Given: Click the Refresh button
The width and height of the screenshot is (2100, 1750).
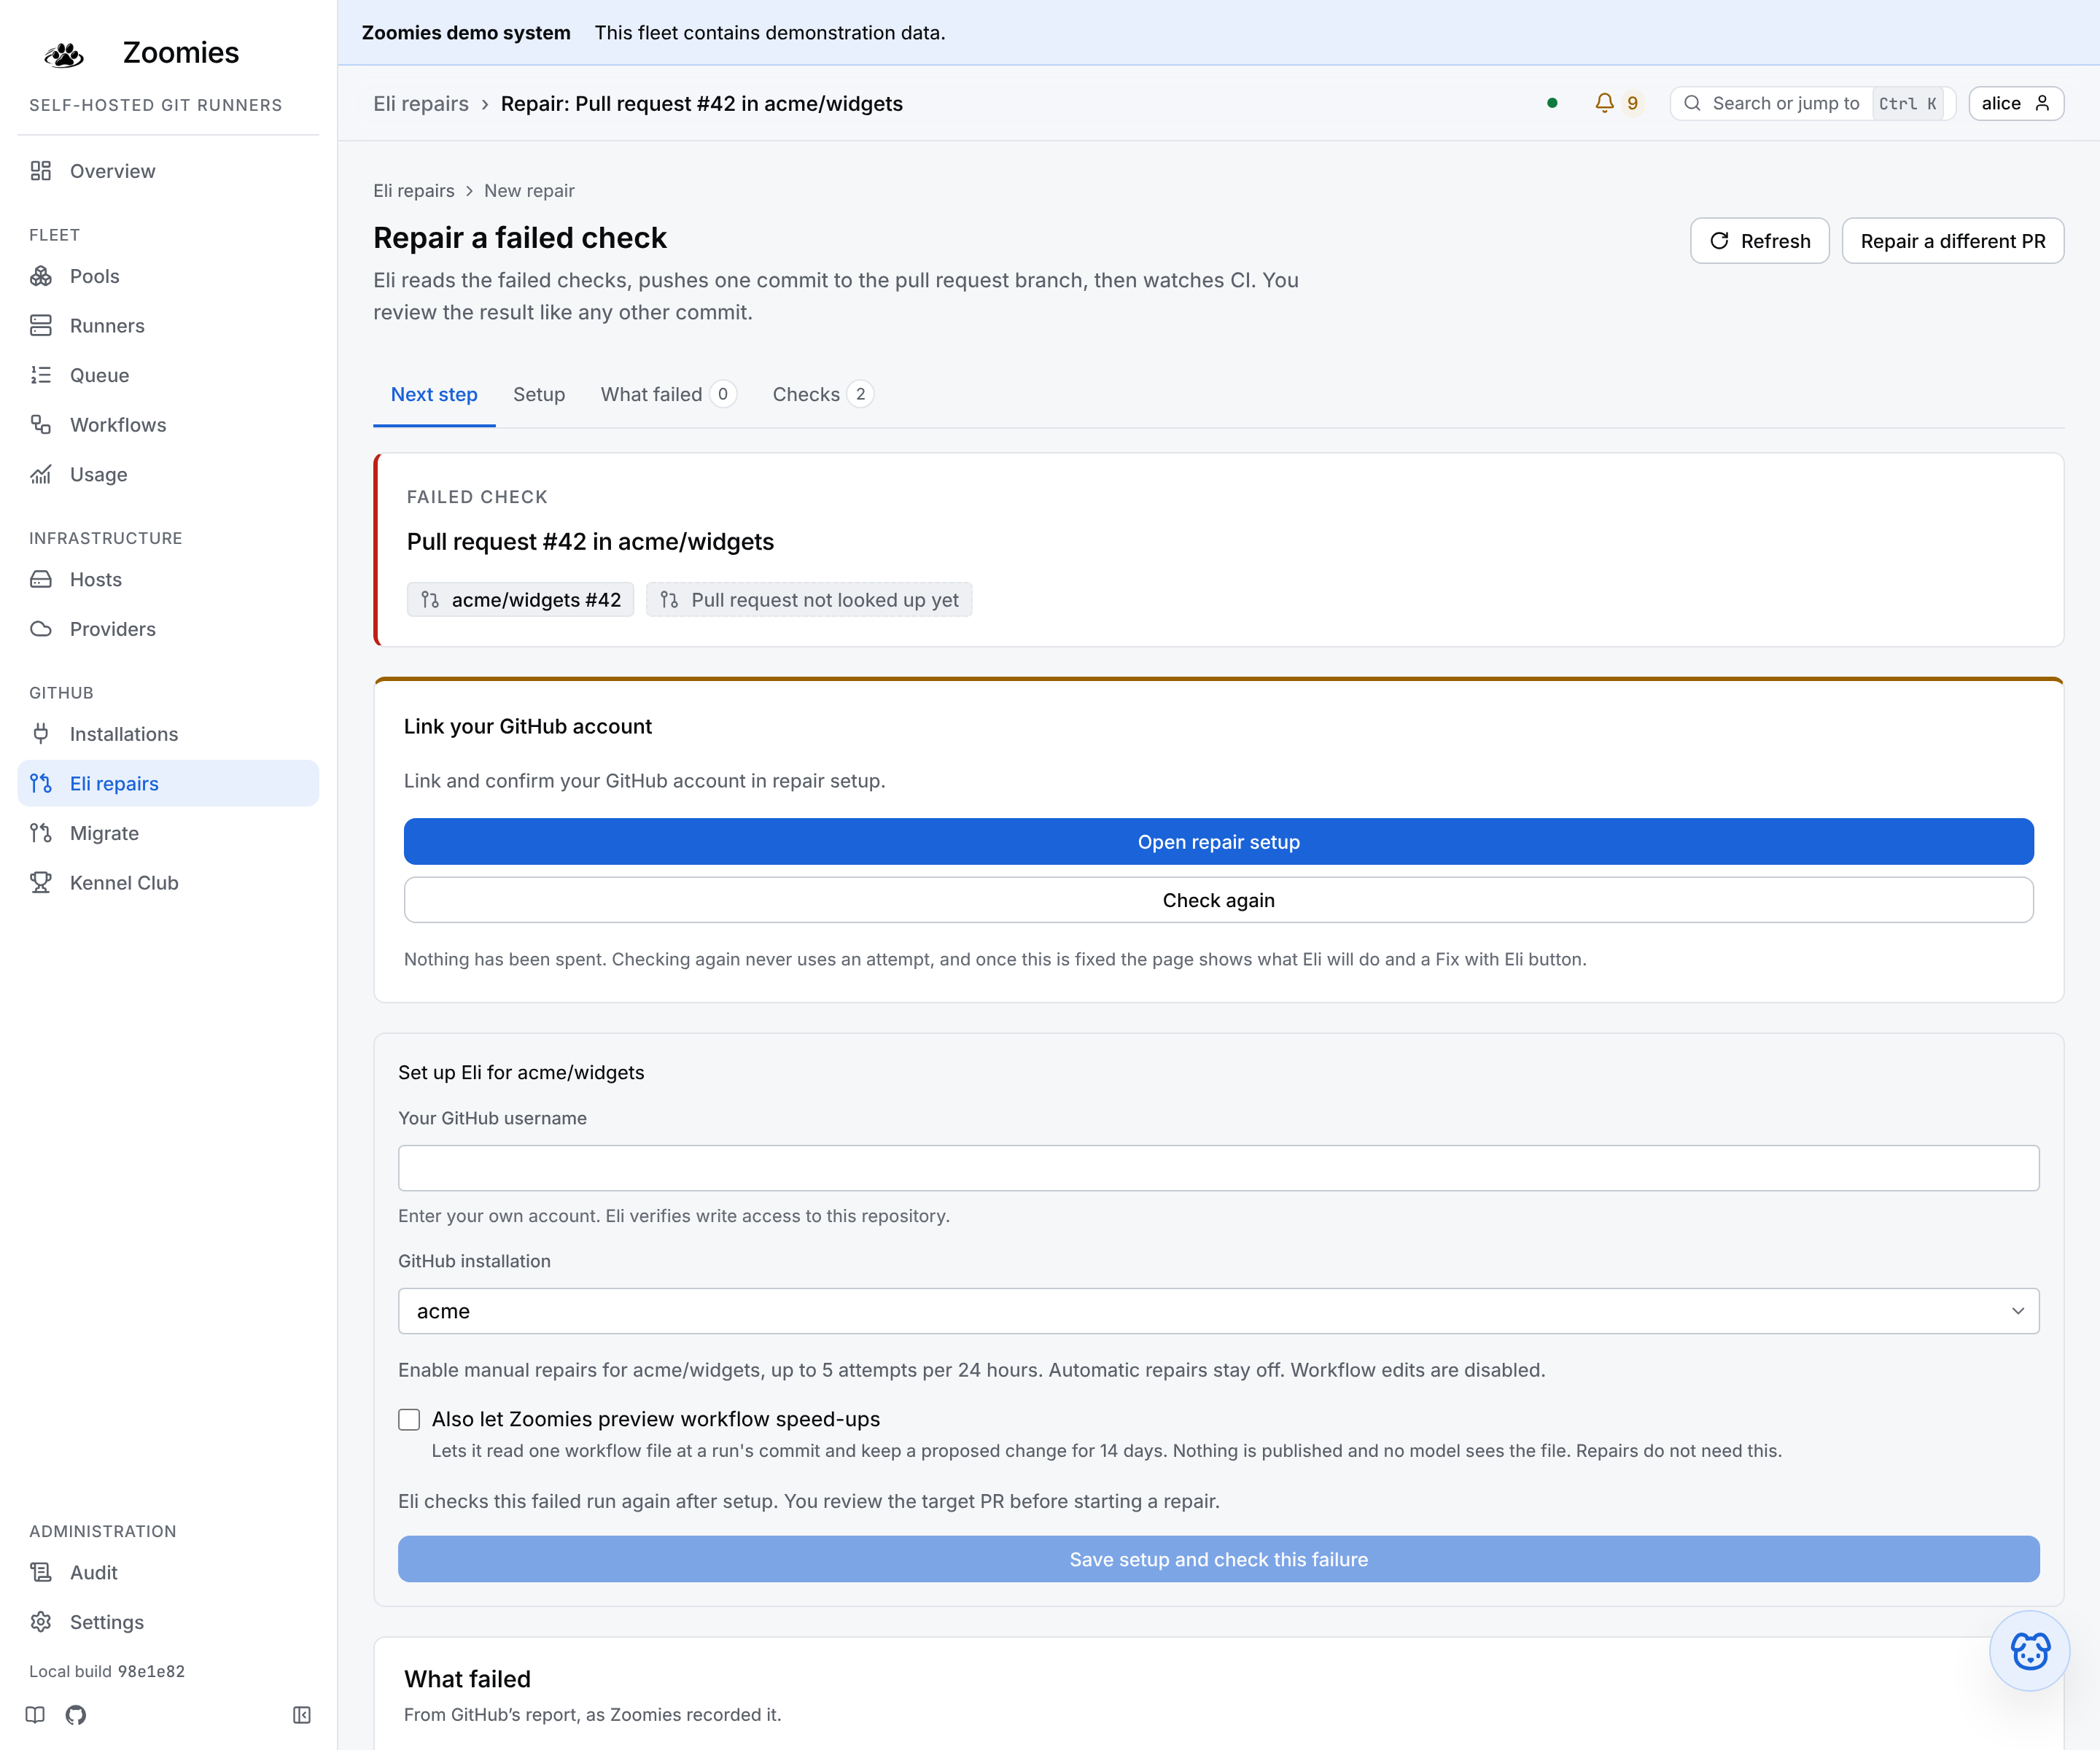Looking at the screenshot, I should pos(1760,241).
